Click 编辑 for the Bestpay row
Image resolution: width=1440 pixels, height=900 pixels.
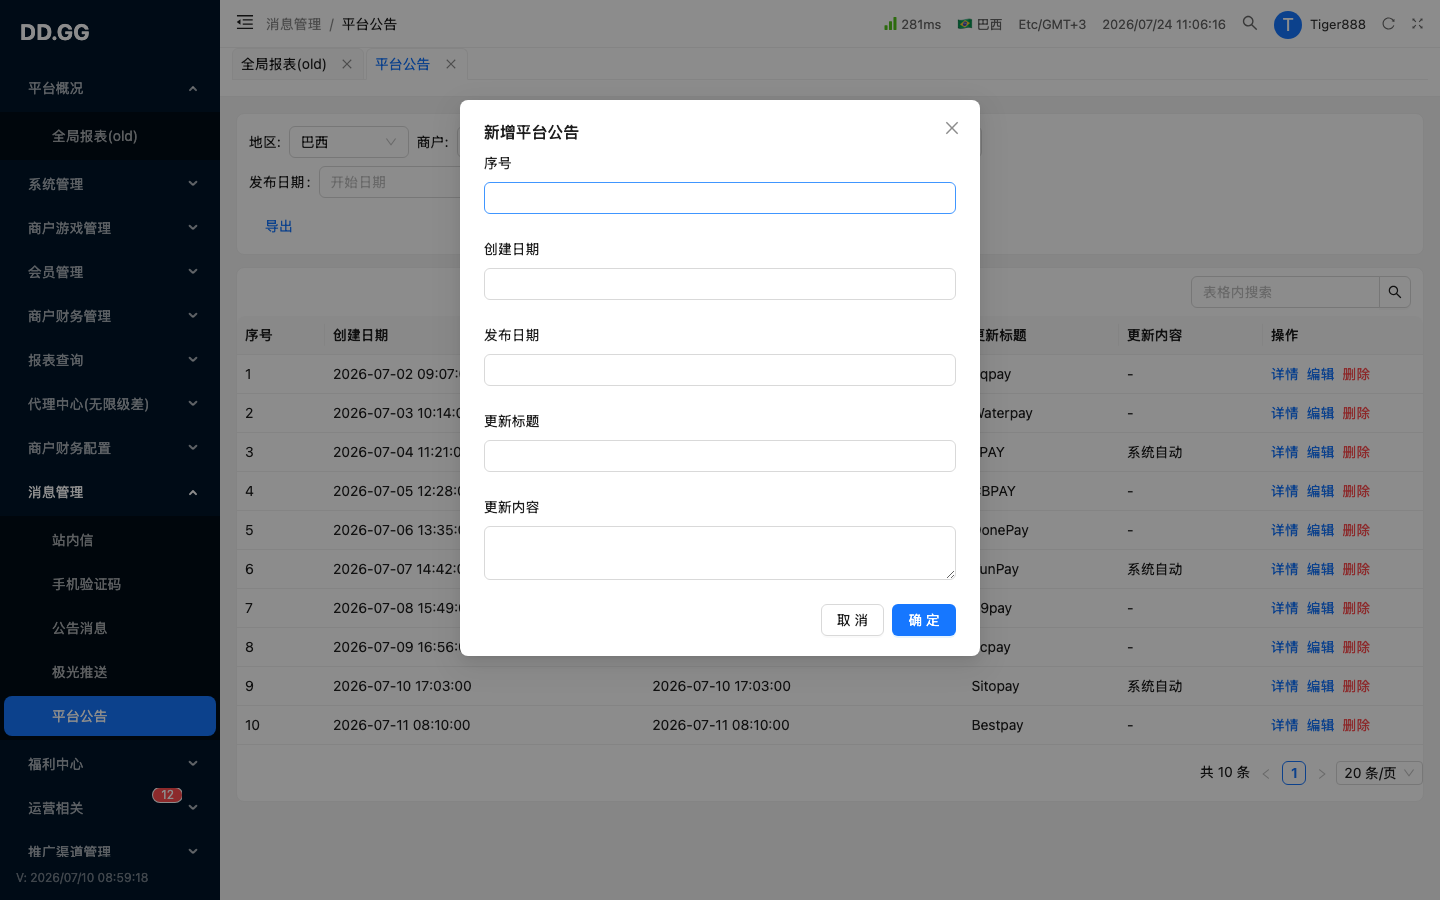1321,725
